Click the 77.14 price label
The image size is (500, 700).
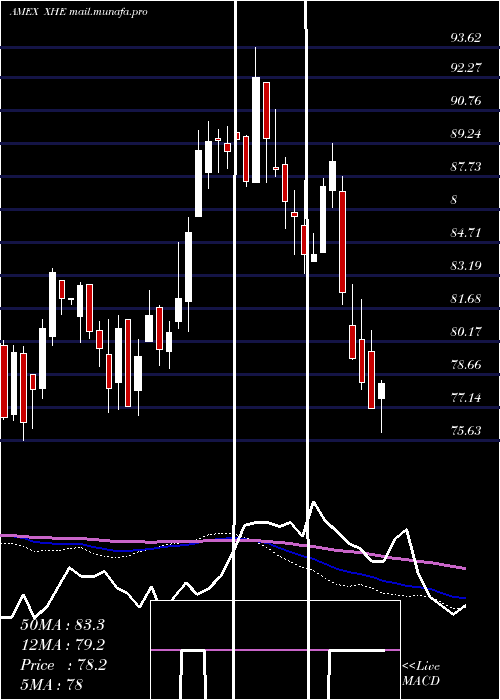(x=466, y=398)
